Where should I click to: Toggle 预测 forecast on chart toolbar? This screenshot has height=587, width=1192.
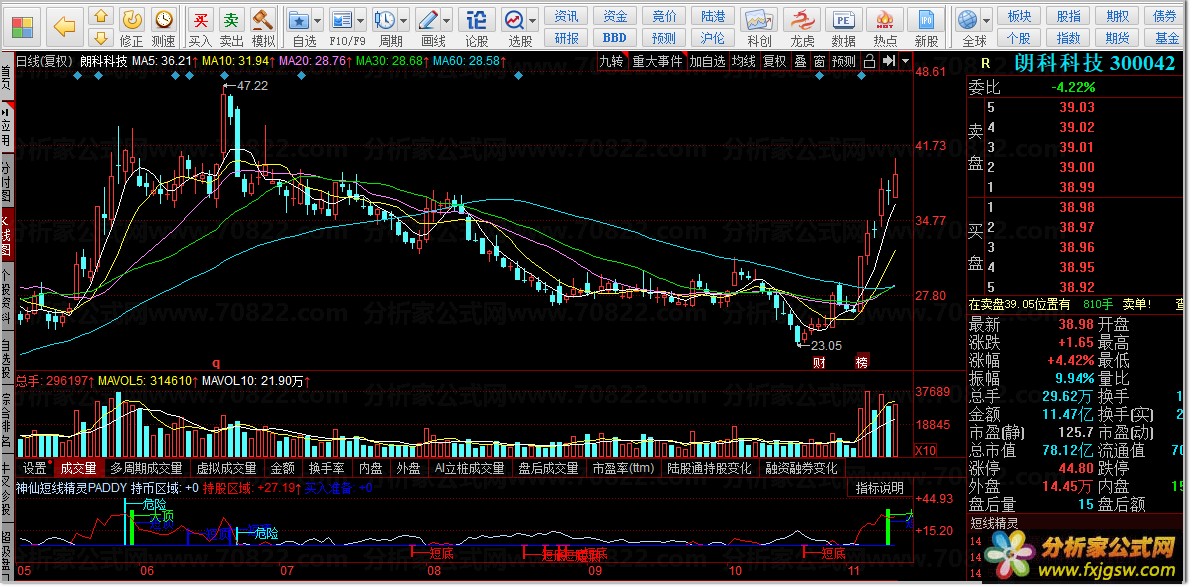point(844,61)
